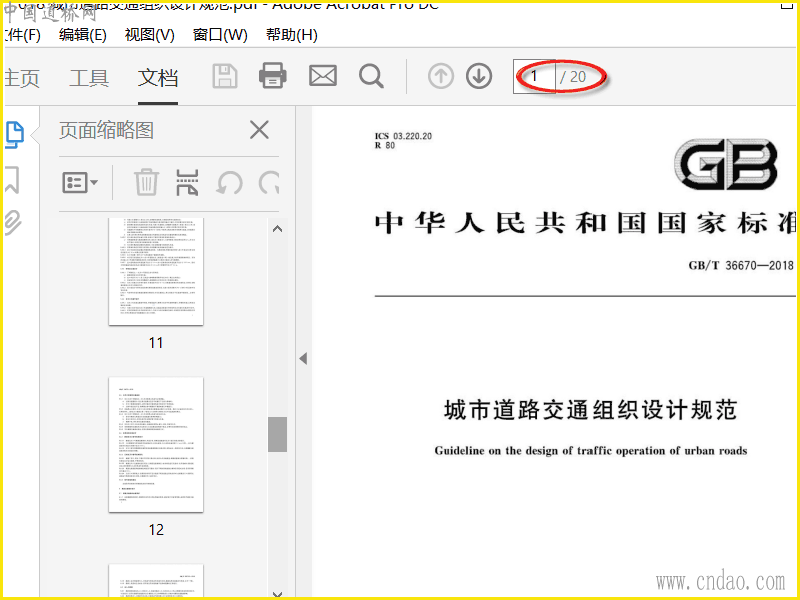Select page 12 thumbnail

[156, 445]
